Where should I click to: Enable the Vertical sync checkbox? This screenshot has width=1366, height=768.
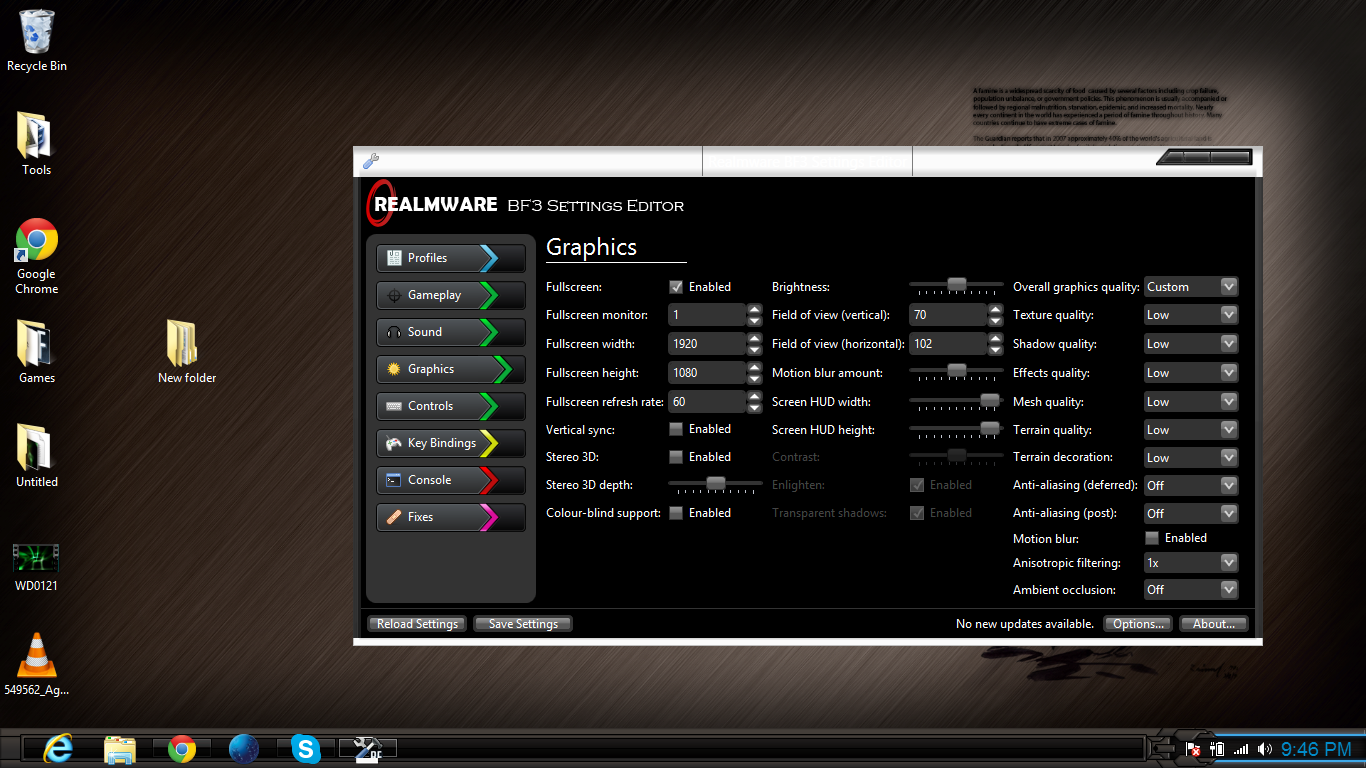point(676,429)
